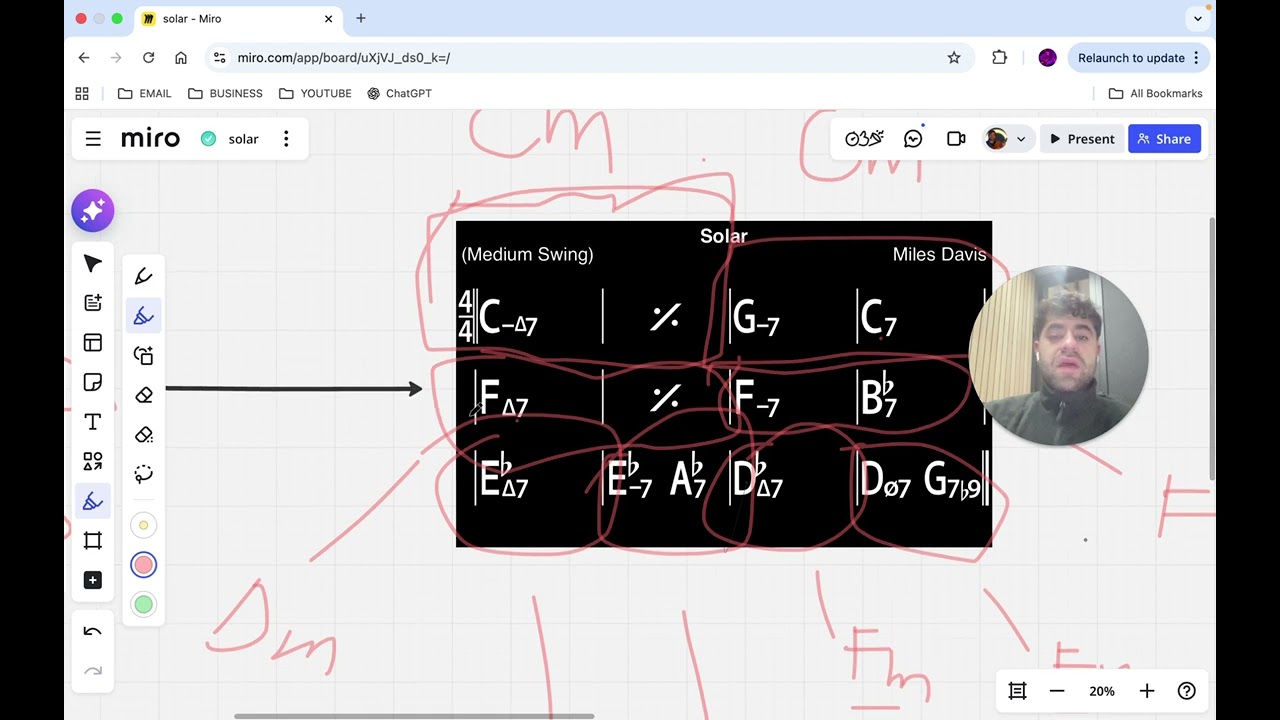
Task: Select the Frame tool
Action: 93,541
